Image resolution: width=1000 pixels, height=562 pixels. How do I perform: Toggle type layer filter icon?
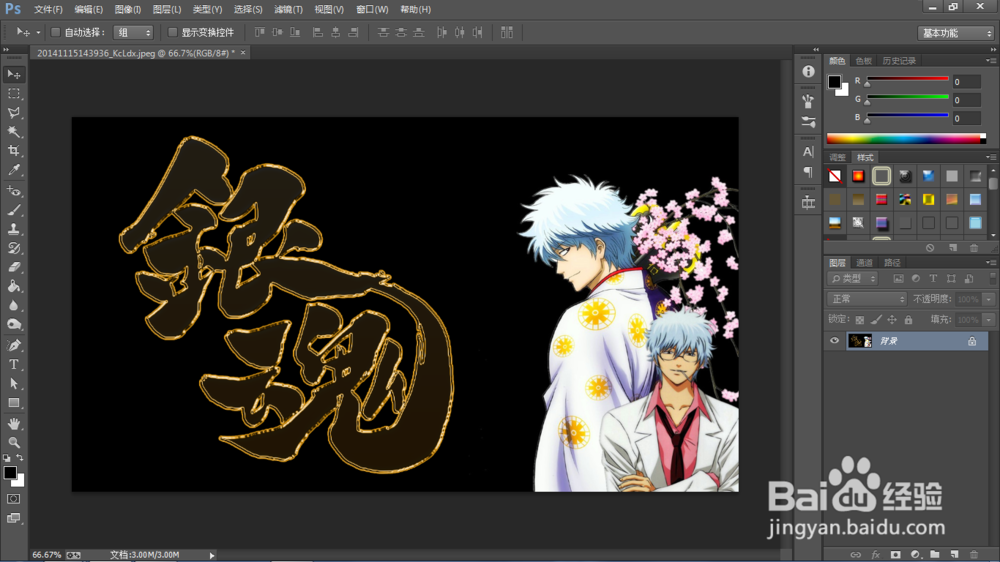tap(933, 279)
